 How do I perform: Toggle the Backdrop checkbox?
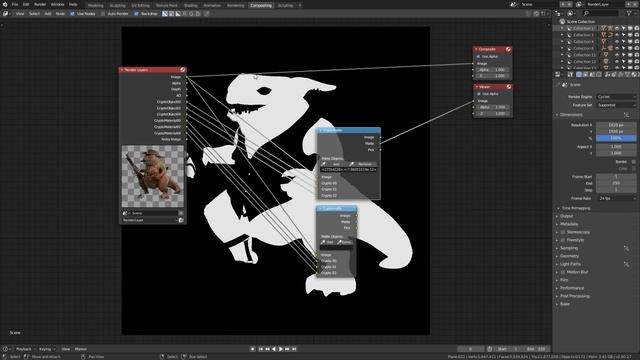pyautogui.click(x=136, y=13)
